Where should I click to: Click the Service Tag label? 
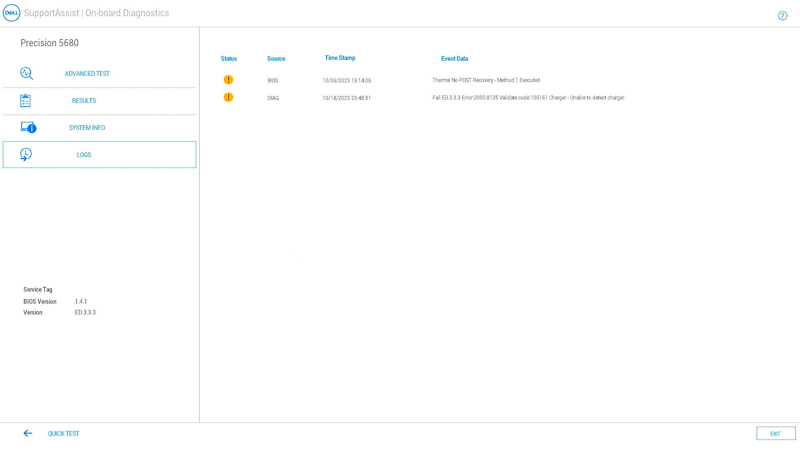coord(38,289)
